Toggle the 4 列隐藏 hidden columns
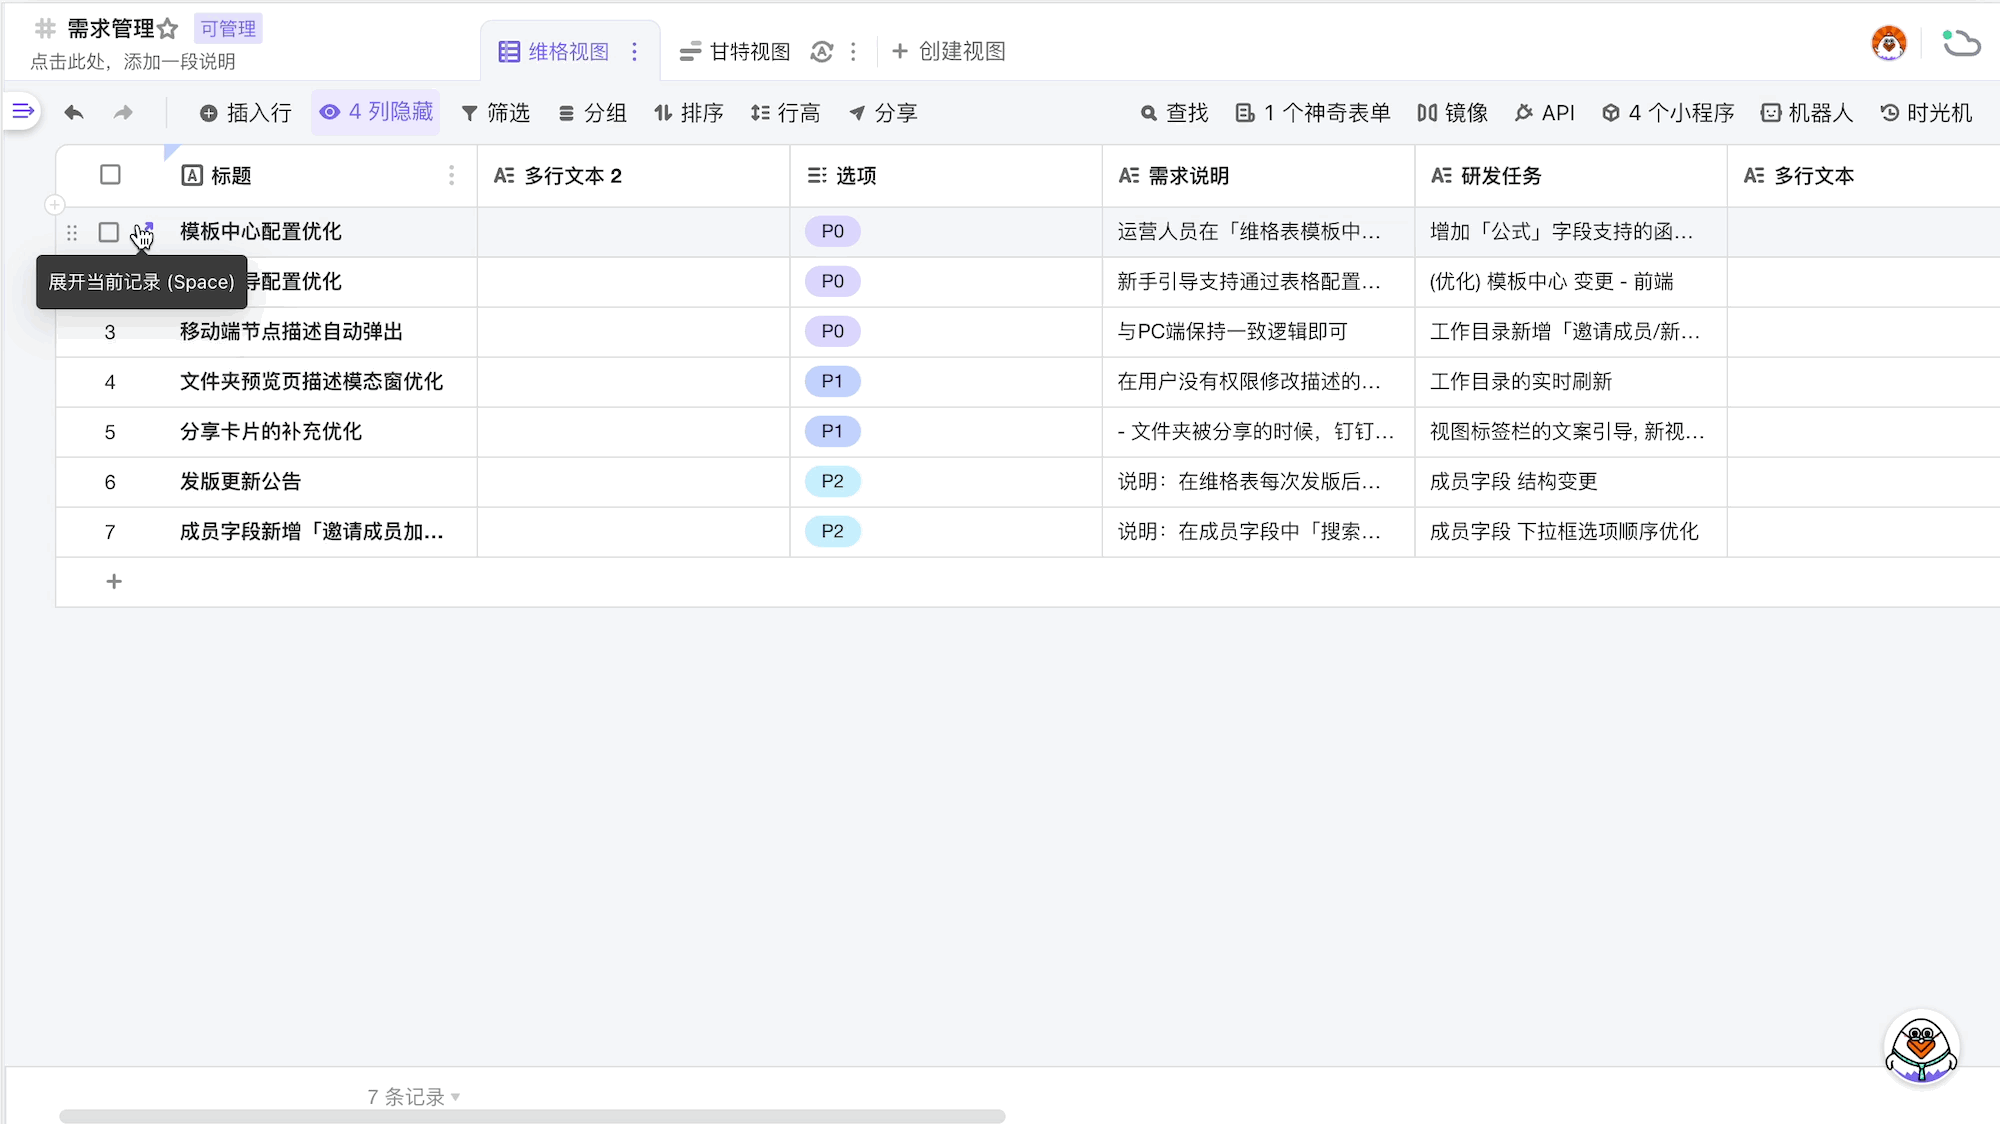Image resolution: width=2000 pixels, height=1124 pixels. click(377, 112)
